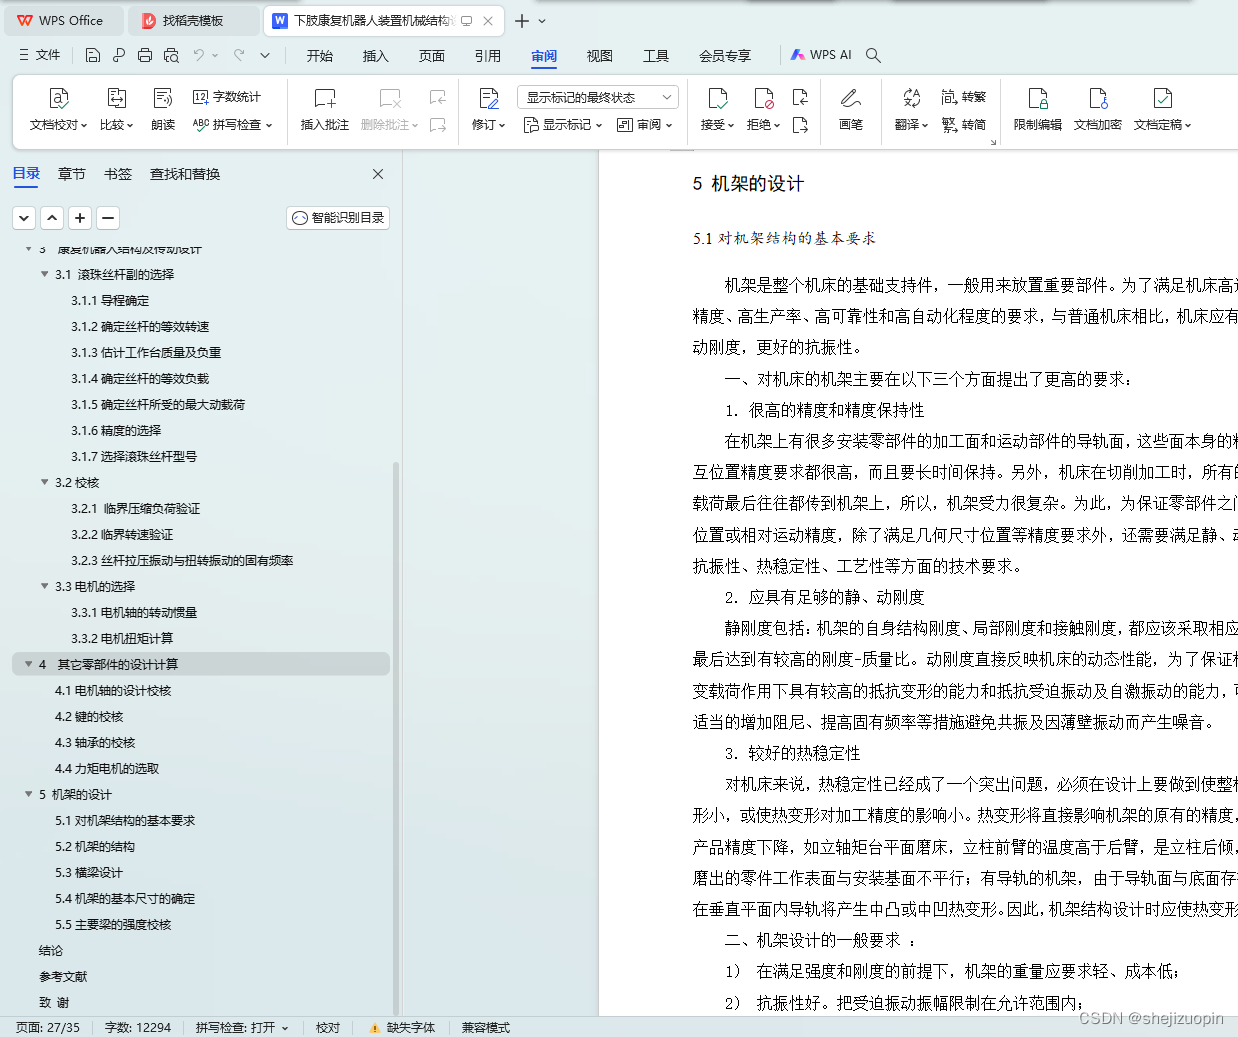Open the 修订 track changes tool
The width and height of the screenshot is (1238, 1037).
point(488,110)
